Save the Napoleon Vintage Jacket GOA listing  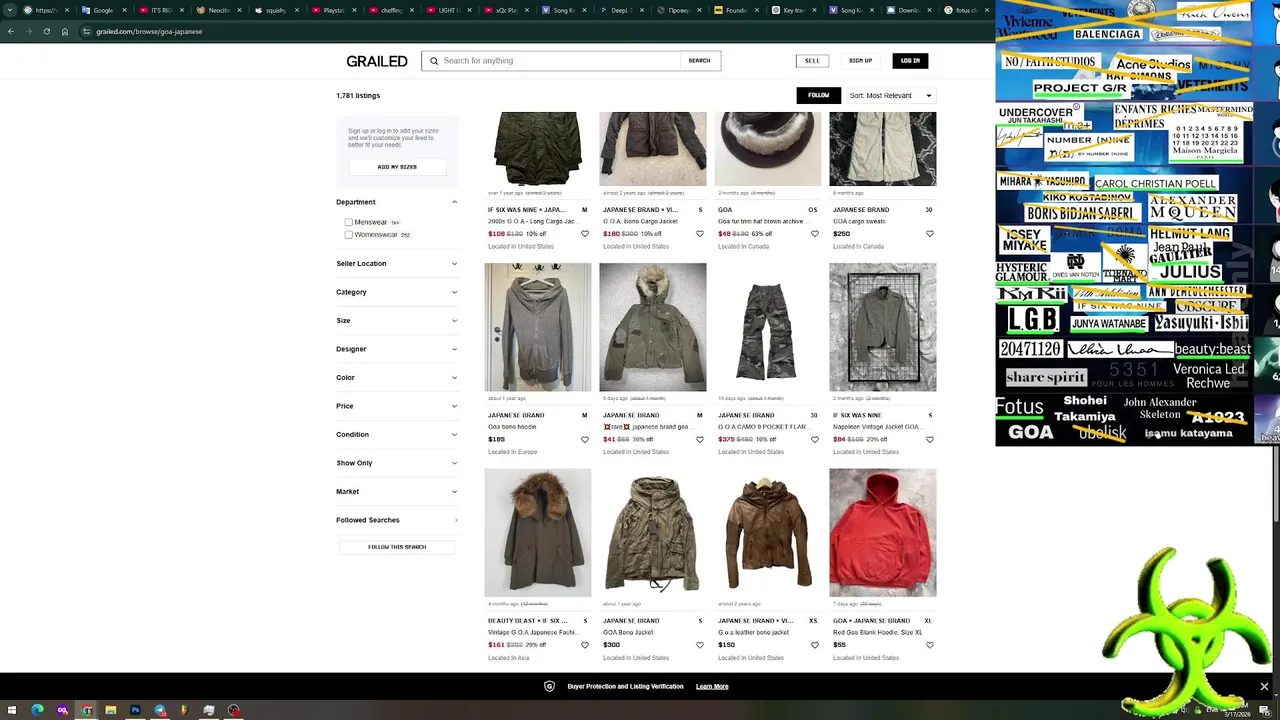[x=930, y=439]
